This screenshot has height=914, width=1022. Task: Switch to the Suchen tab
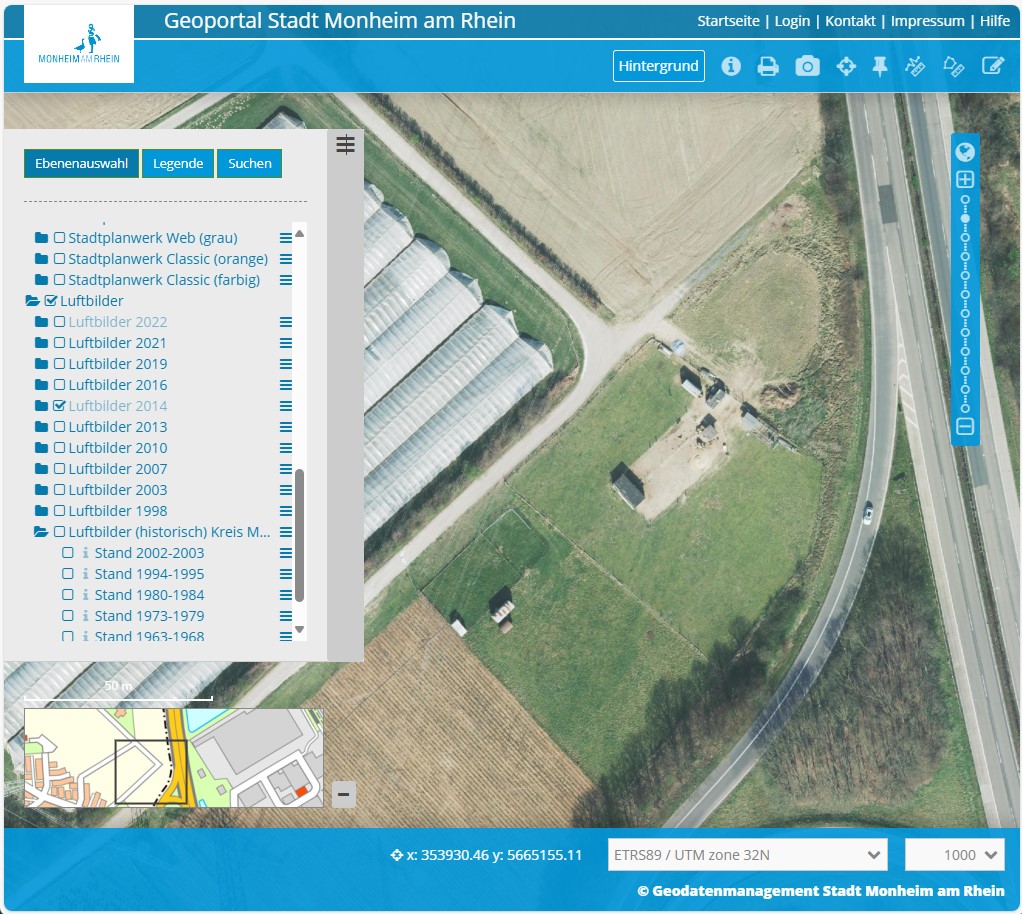tap(250, 164)
